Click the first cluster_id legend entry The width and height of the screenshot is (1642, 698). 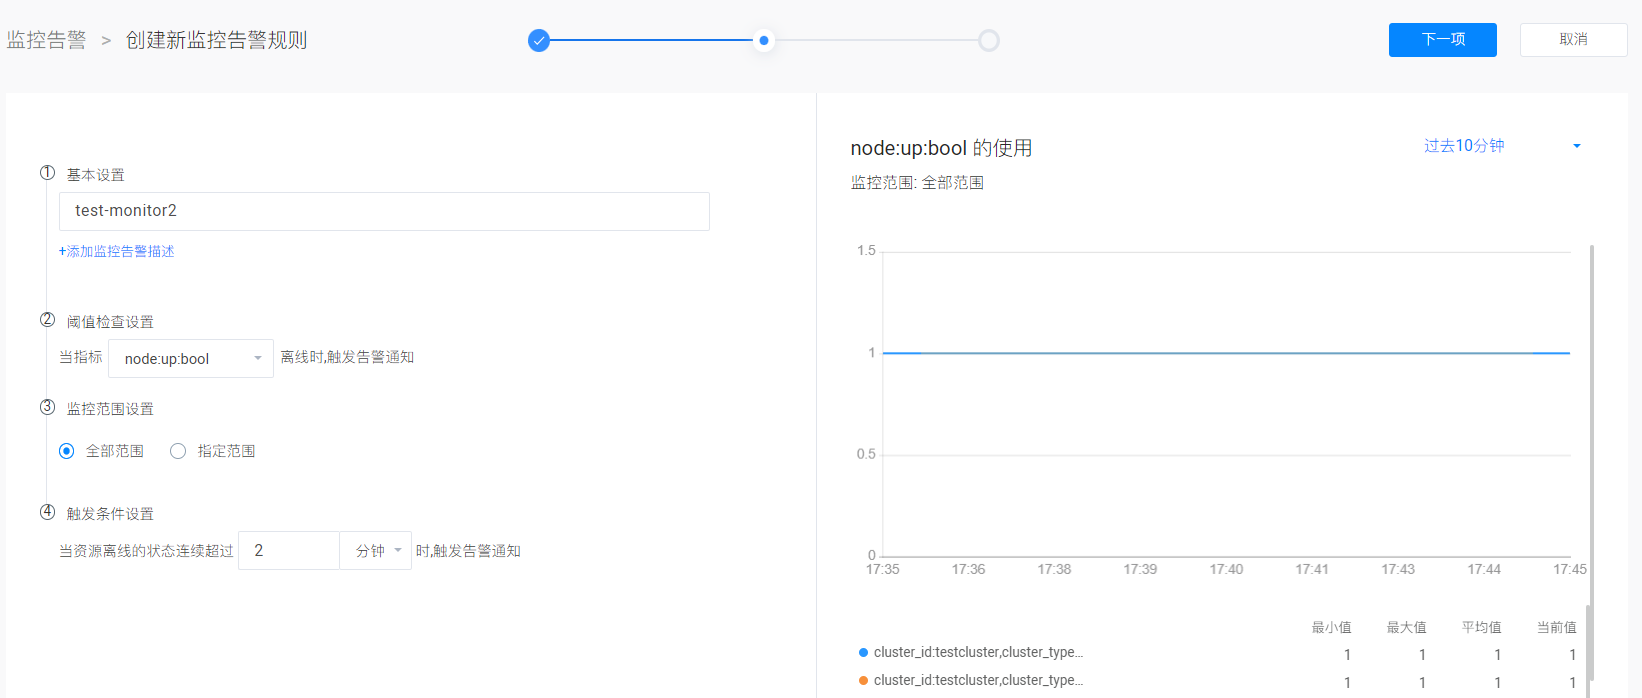click(x=978, y=653)
